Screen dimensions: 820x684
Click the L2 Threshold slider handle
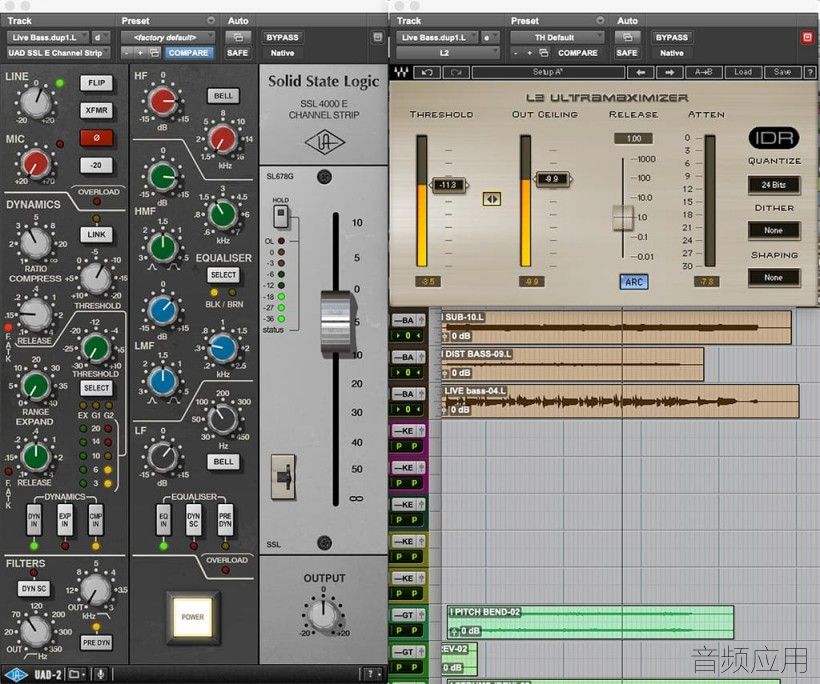[x=448, y=185]
